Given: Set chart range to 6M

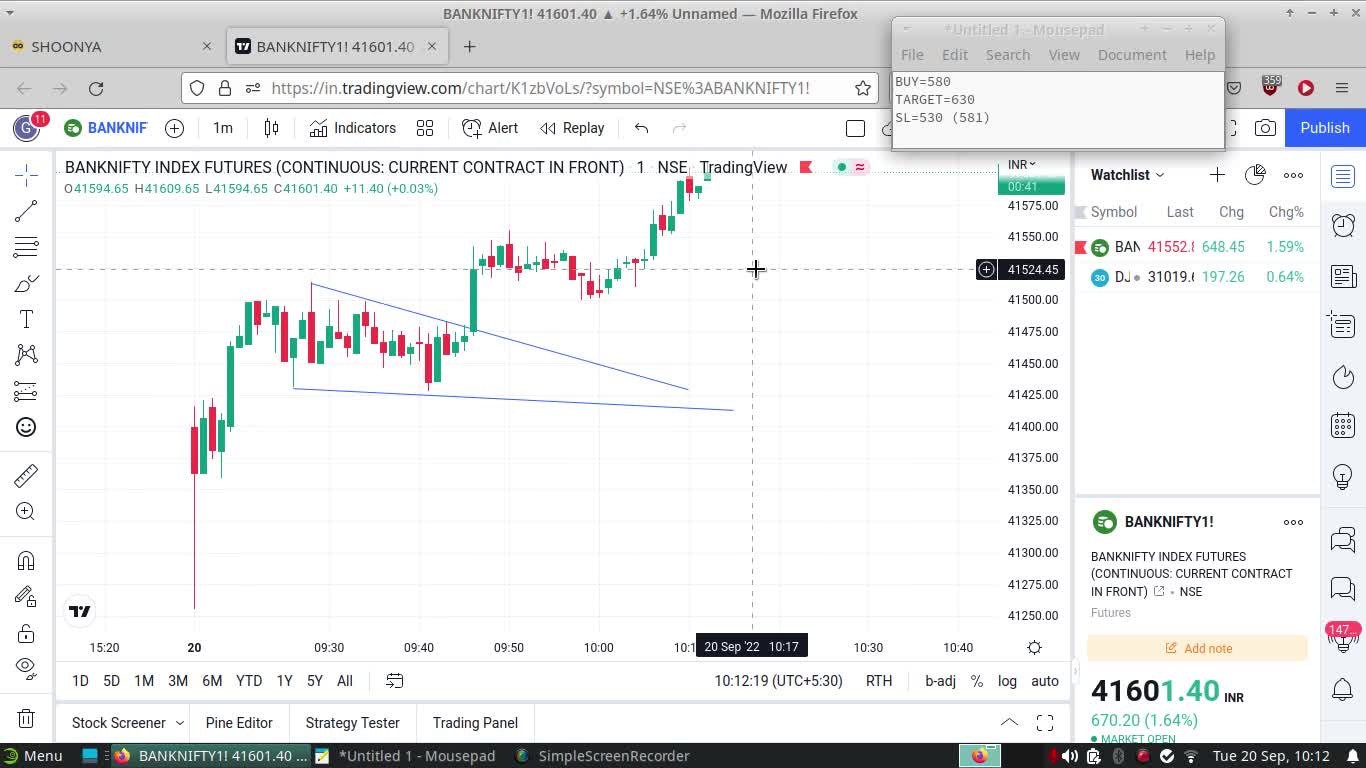Looking at the screenshot, I should click(x=212, y=681).
